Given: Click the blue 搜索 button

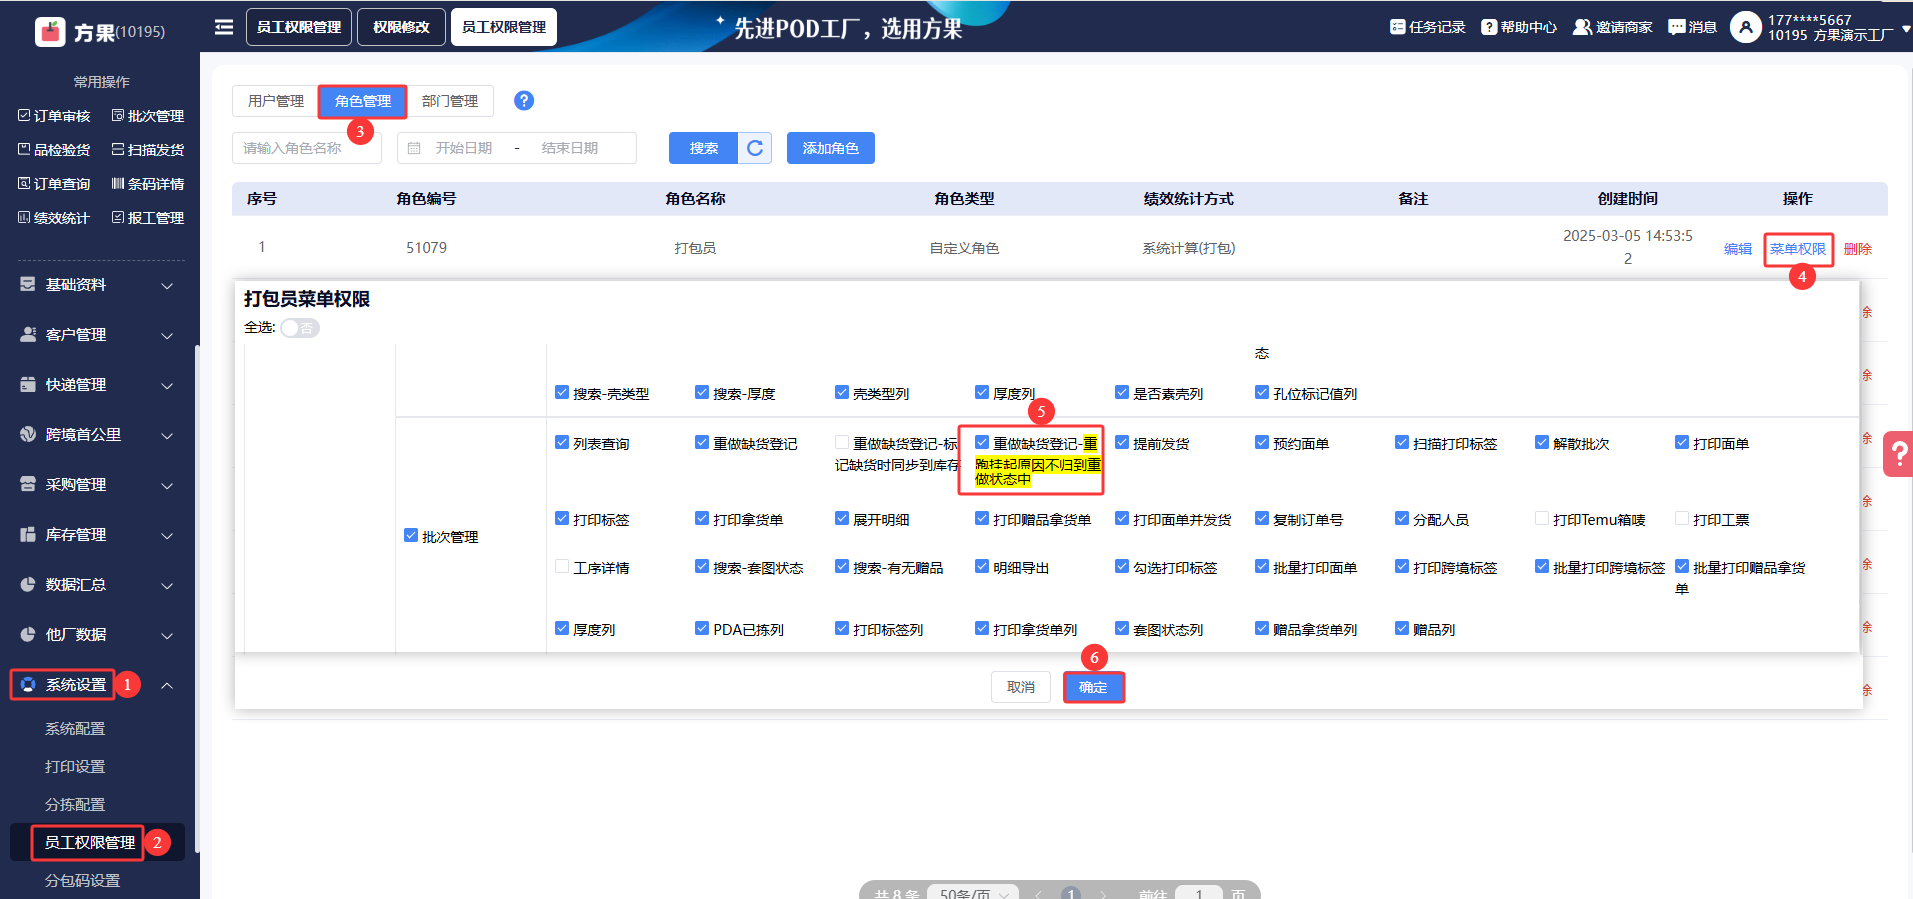Looking at the screenshot, I should [x=704, y=148].
